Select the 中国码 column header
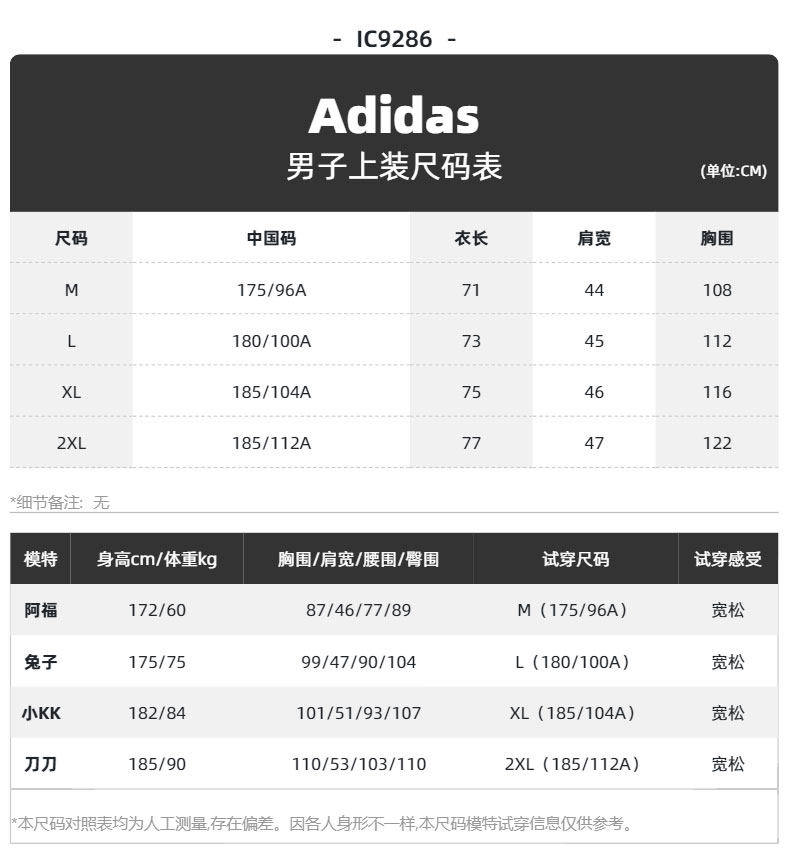 pos(271,238)
